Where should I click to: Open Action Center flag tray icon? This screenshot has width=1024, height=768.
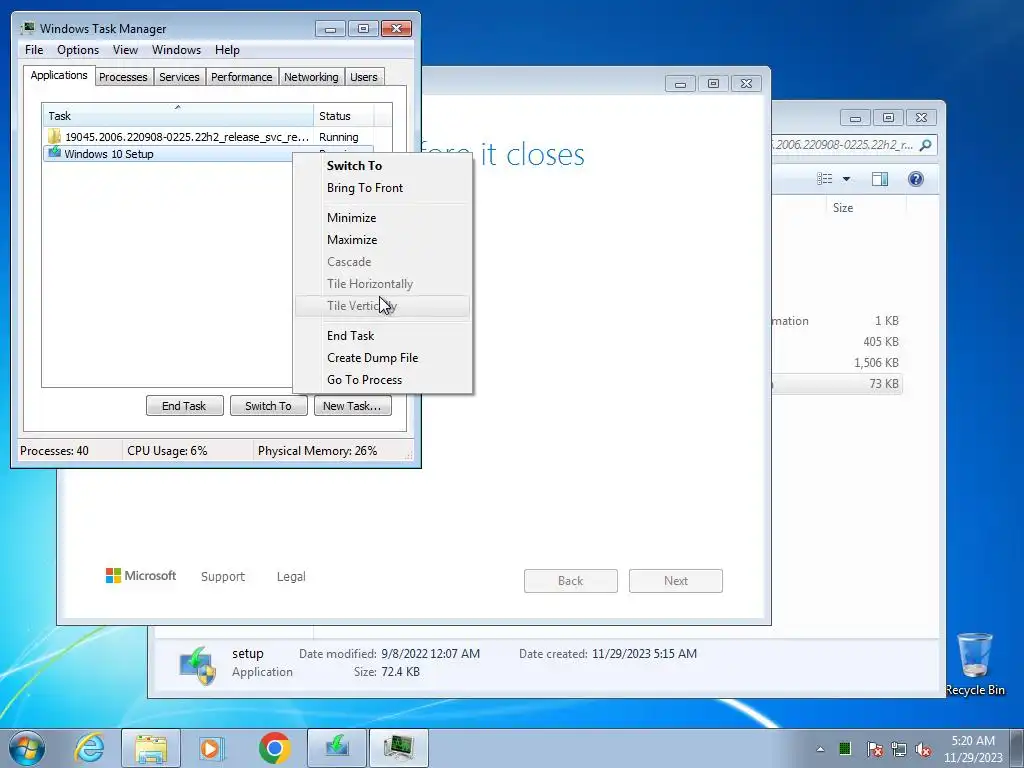pos(874,749)
